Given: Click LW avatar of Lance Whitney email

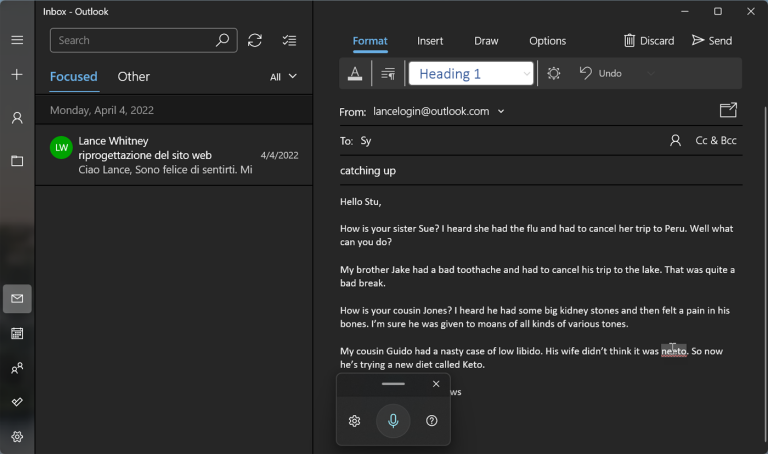Looking at the screenshot, I should [61, 147].
